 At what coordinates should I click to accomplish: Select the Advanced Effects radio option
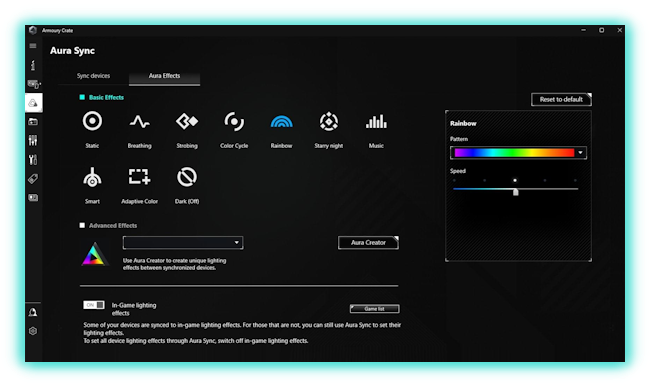click(82, 225)
